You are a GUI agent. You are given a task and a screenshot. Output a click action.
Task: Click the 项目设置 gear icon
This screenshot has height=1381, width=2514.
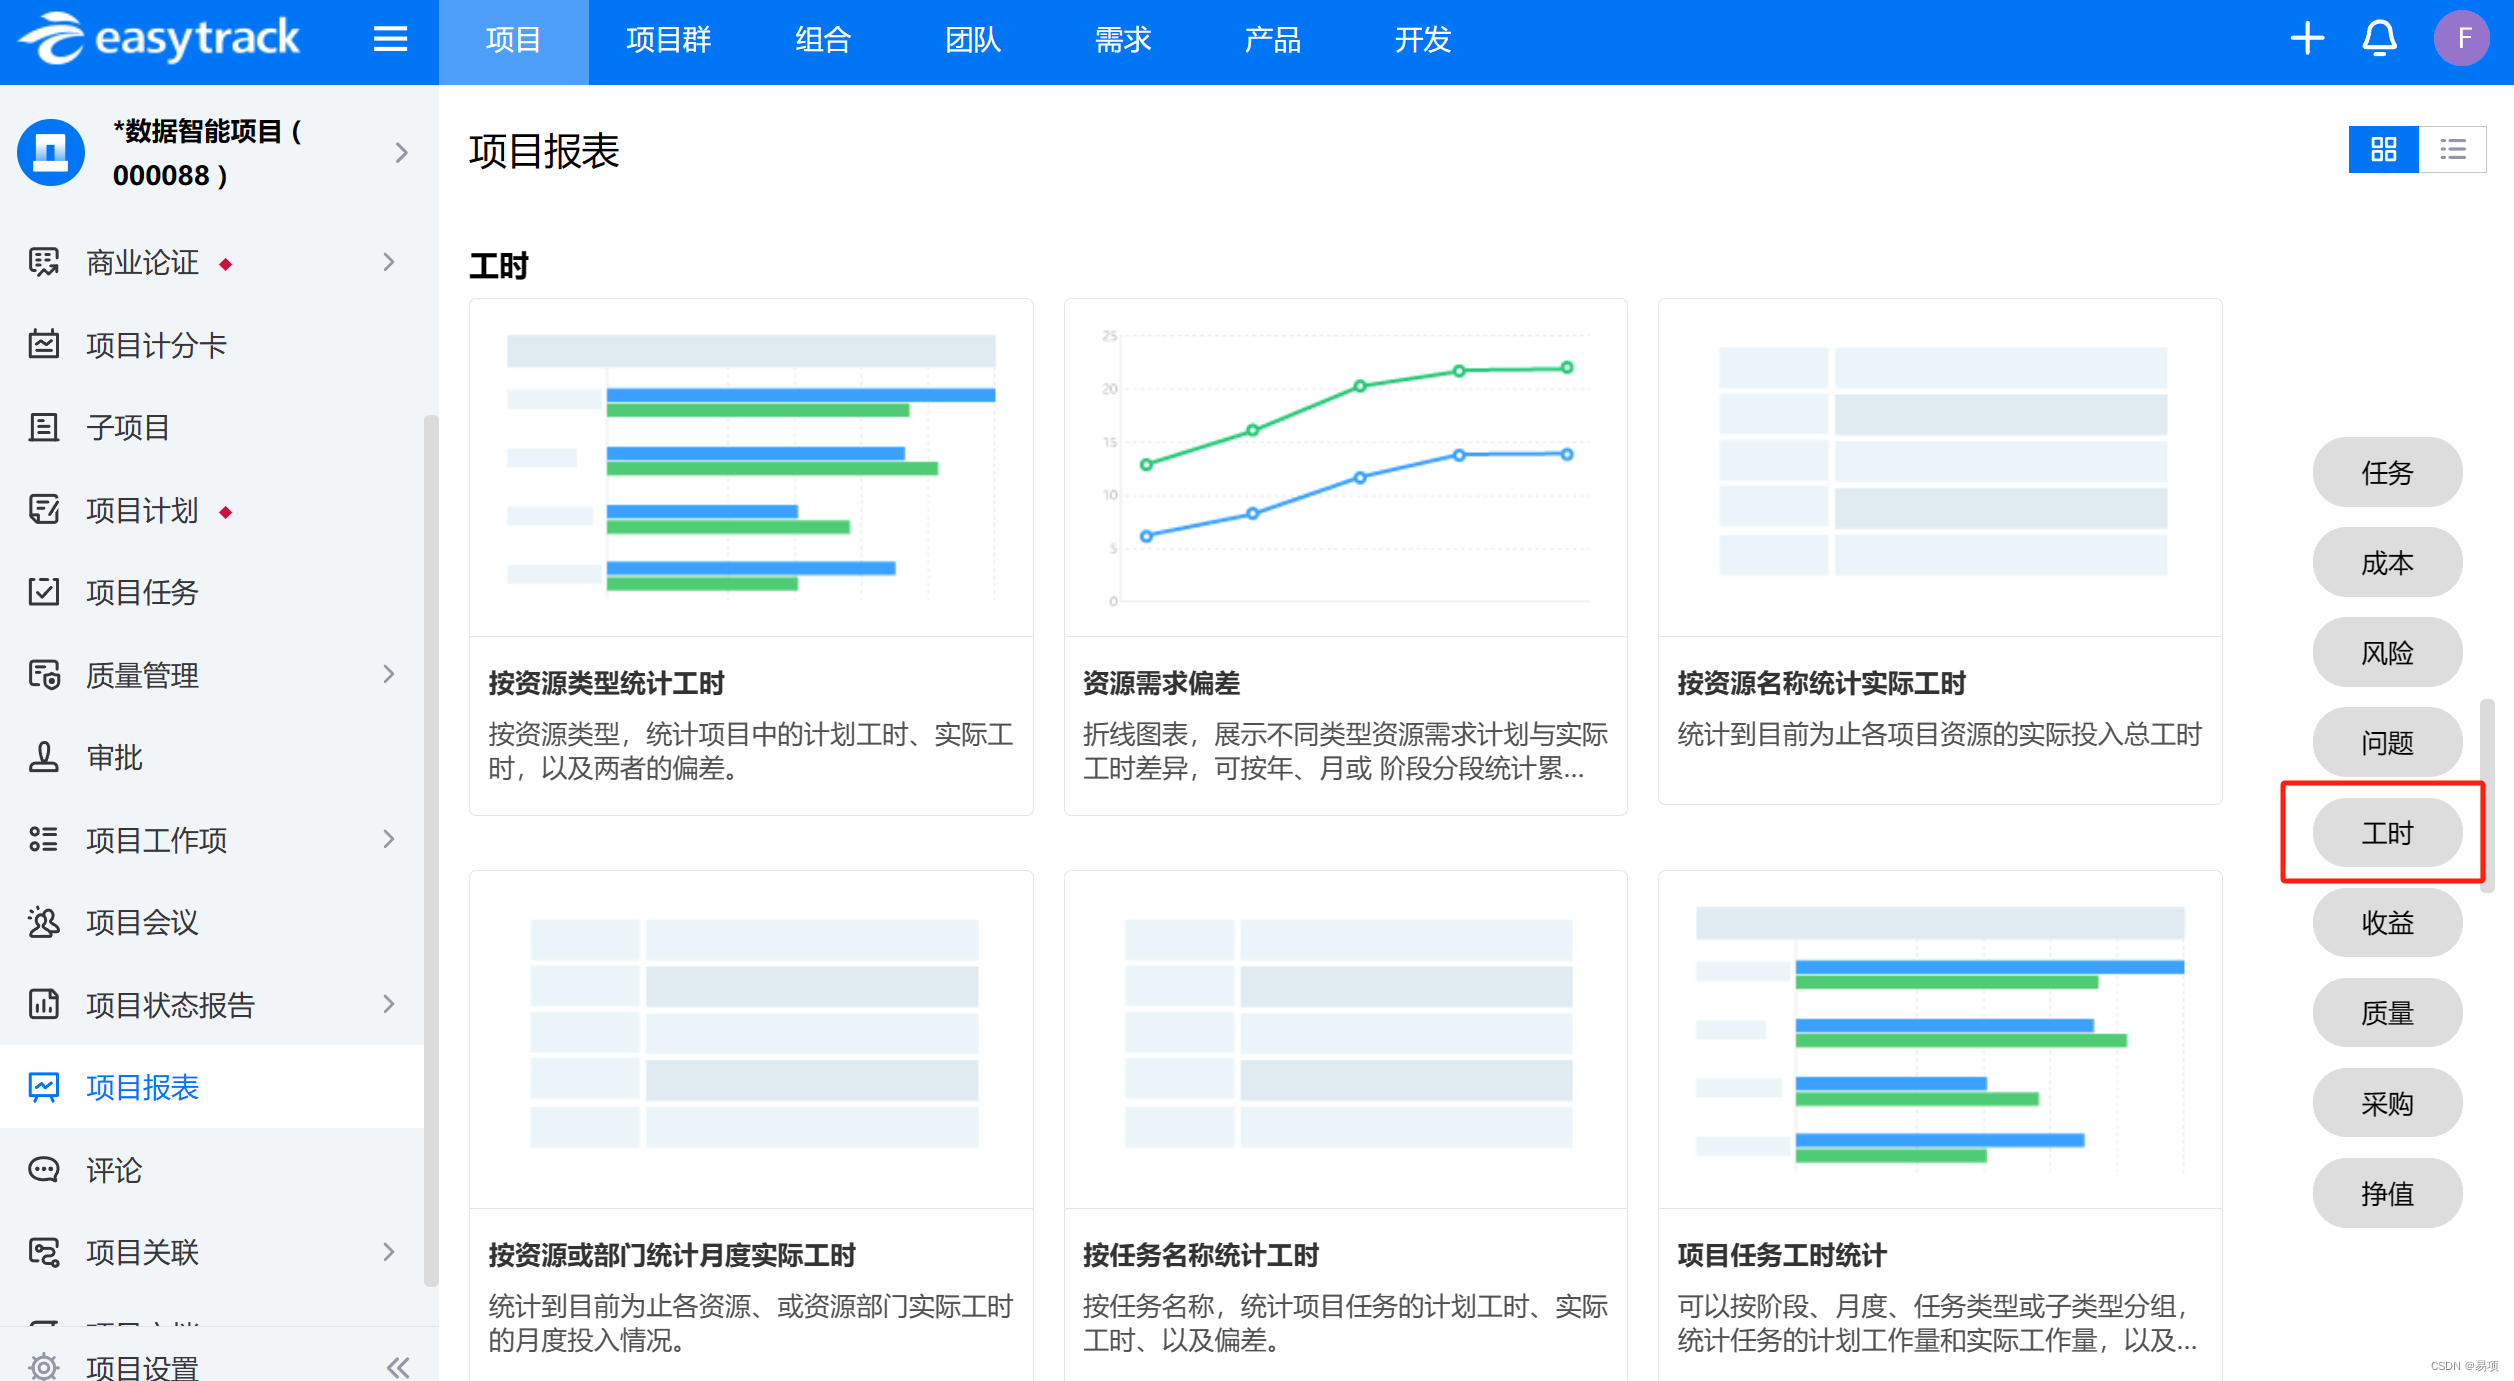click(43, 1366)
